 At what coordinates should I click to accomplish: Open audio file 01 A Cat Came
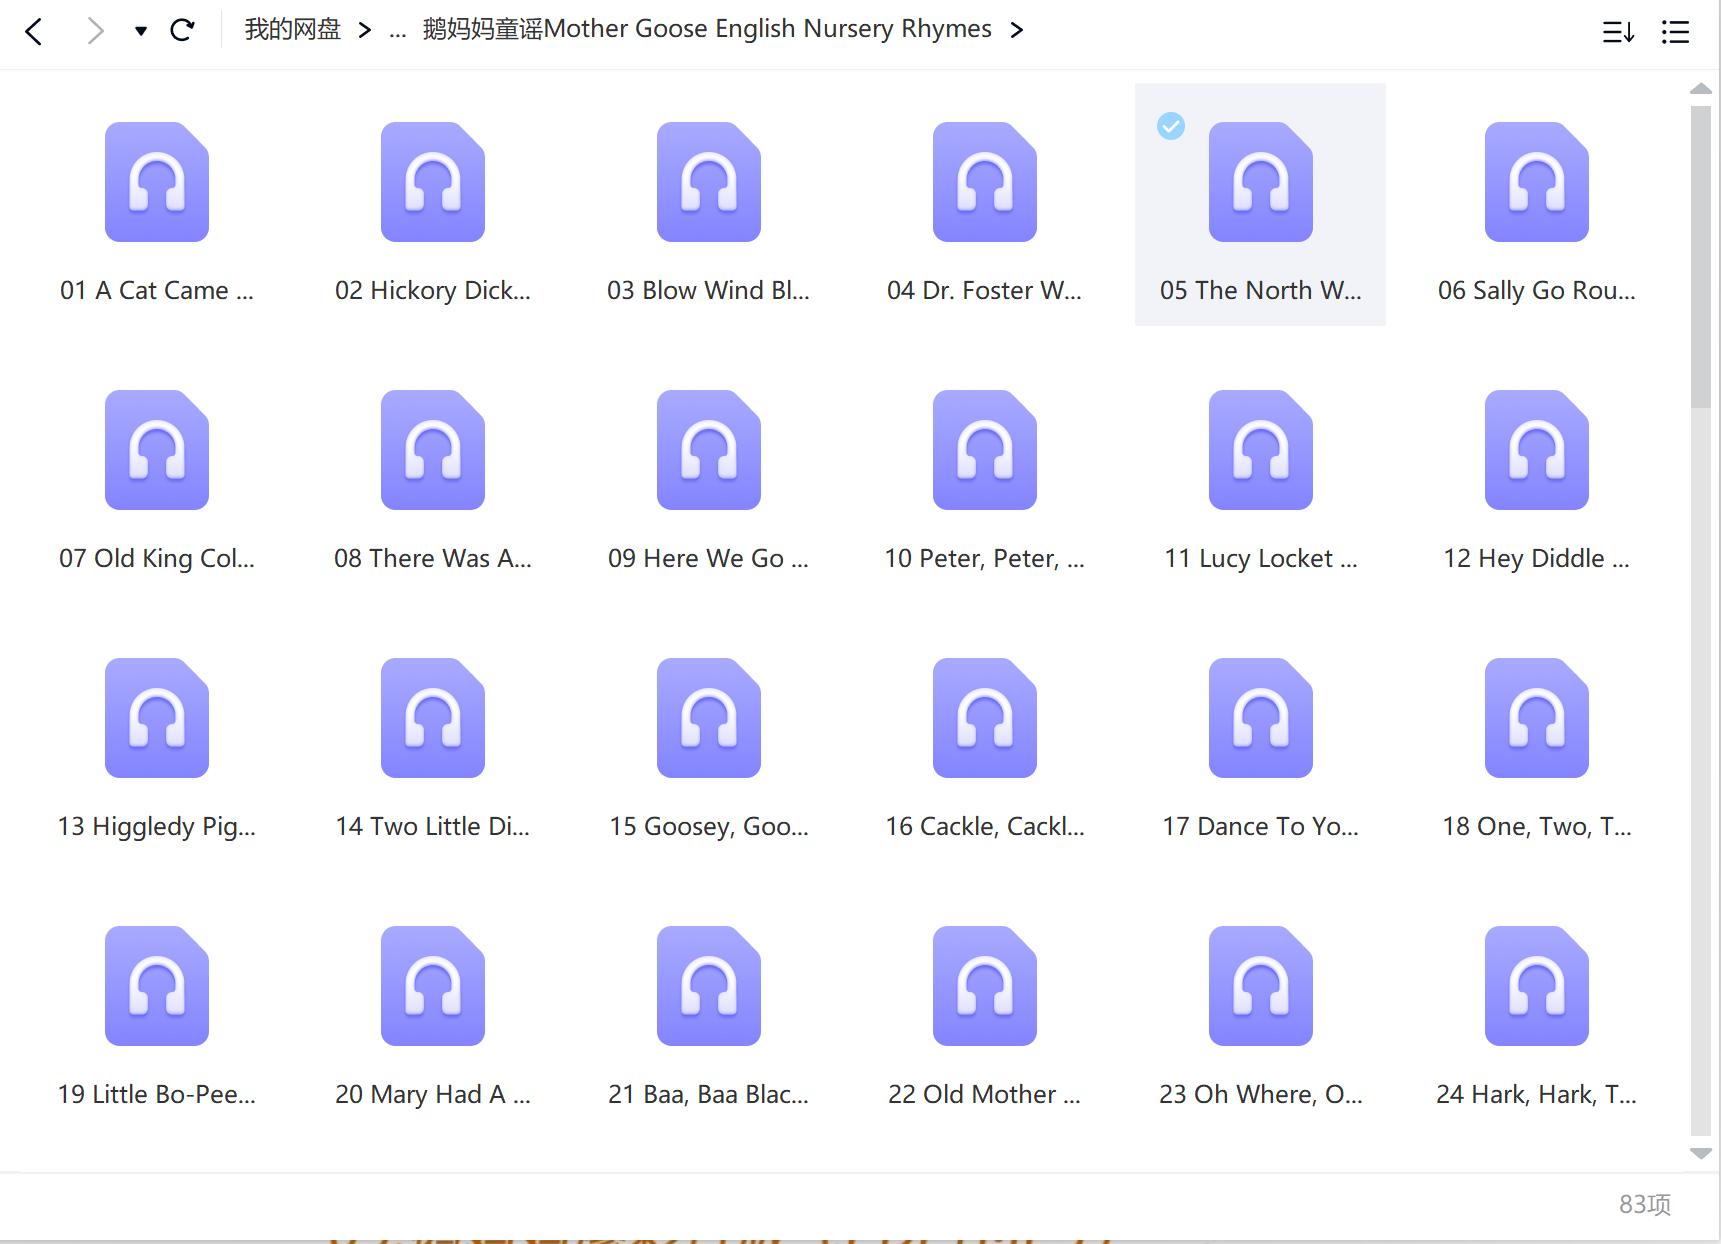coord(157,182)
